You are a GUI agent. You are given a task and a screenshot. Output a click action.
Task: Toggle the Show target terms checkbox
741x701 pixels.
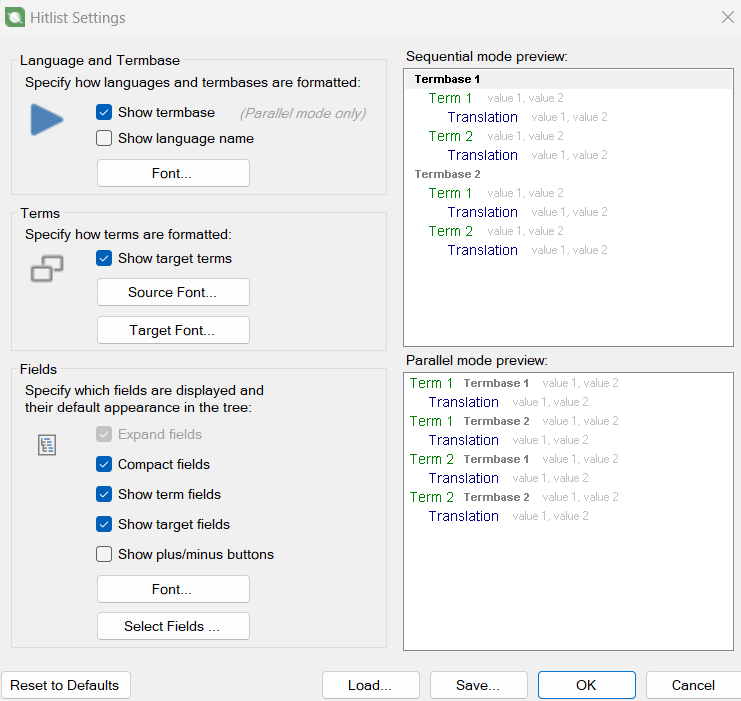tap(104, 259)
